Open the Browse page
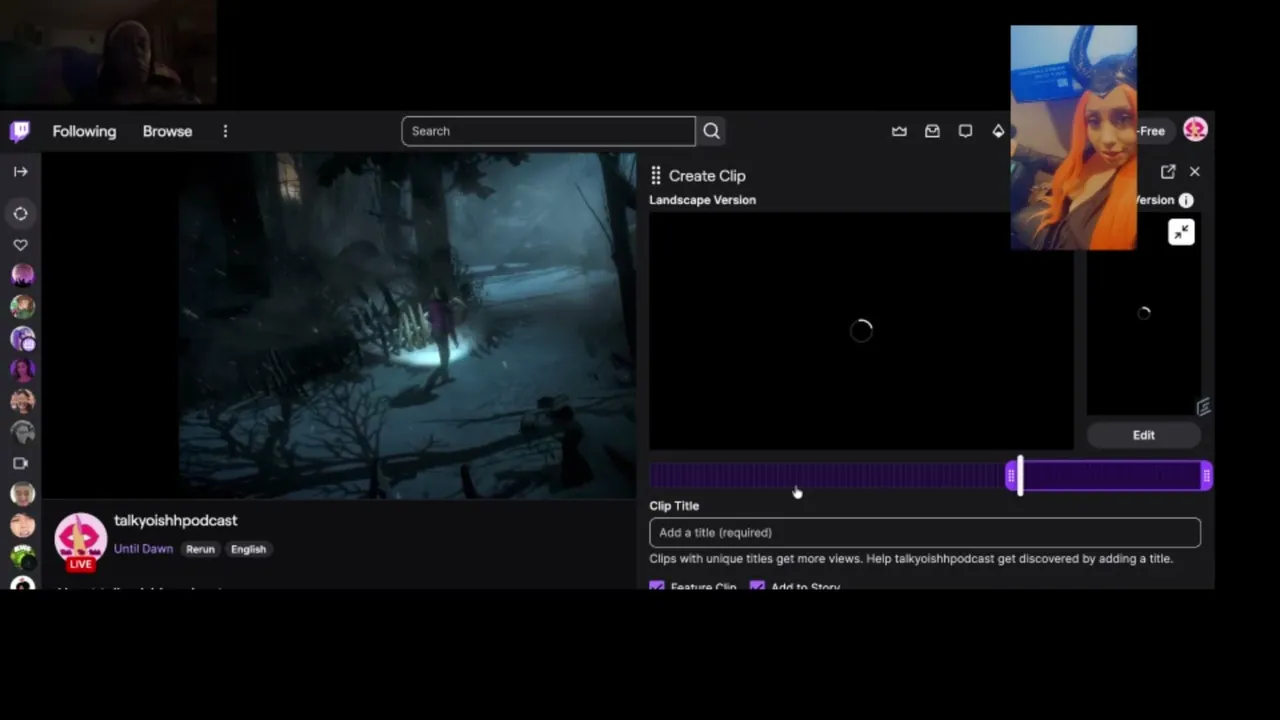This screenshot has height=720, width=1280. click(x=167, y=131)
